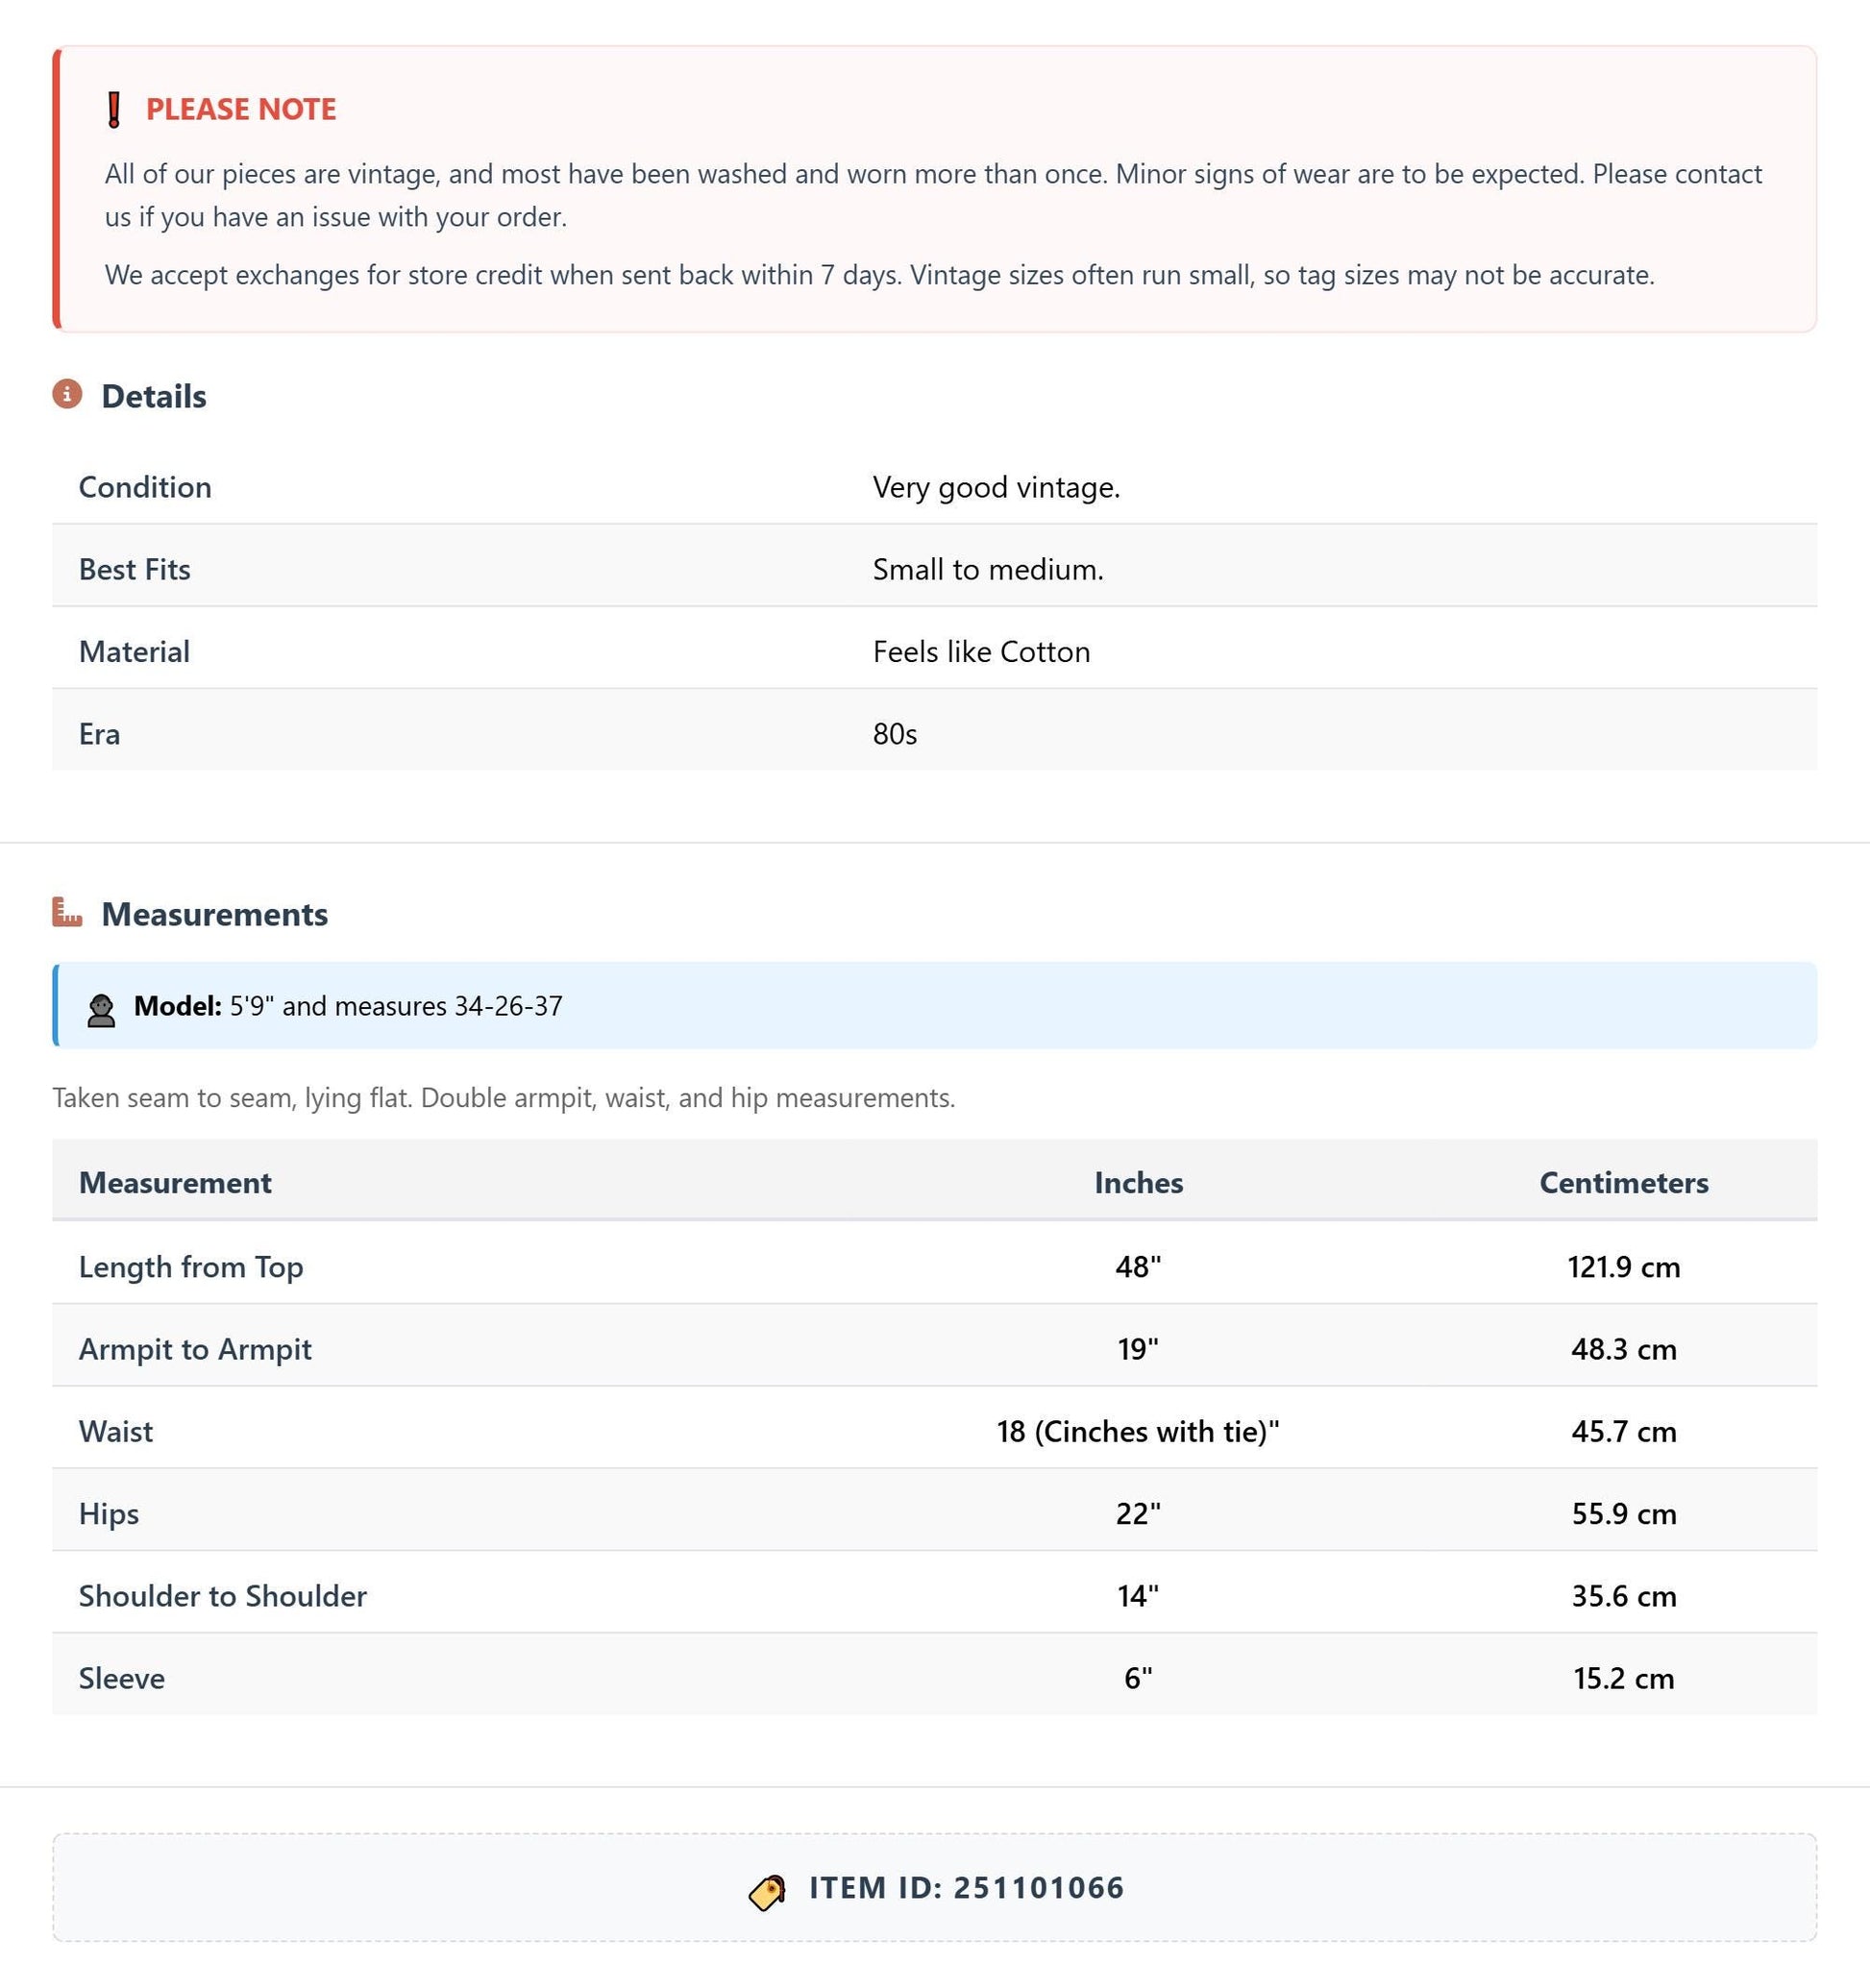Click the Inches column header
The height and width of the screenshot is (1988, 1870).
(x=1138, y=1182)
